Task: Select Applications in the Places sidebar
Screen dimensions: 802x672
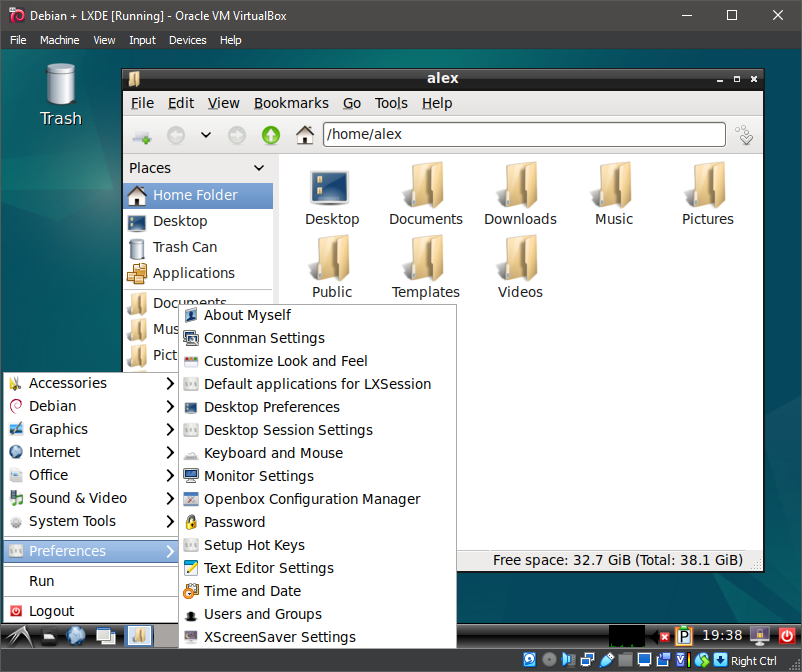Action: click(x=191, y=273)
